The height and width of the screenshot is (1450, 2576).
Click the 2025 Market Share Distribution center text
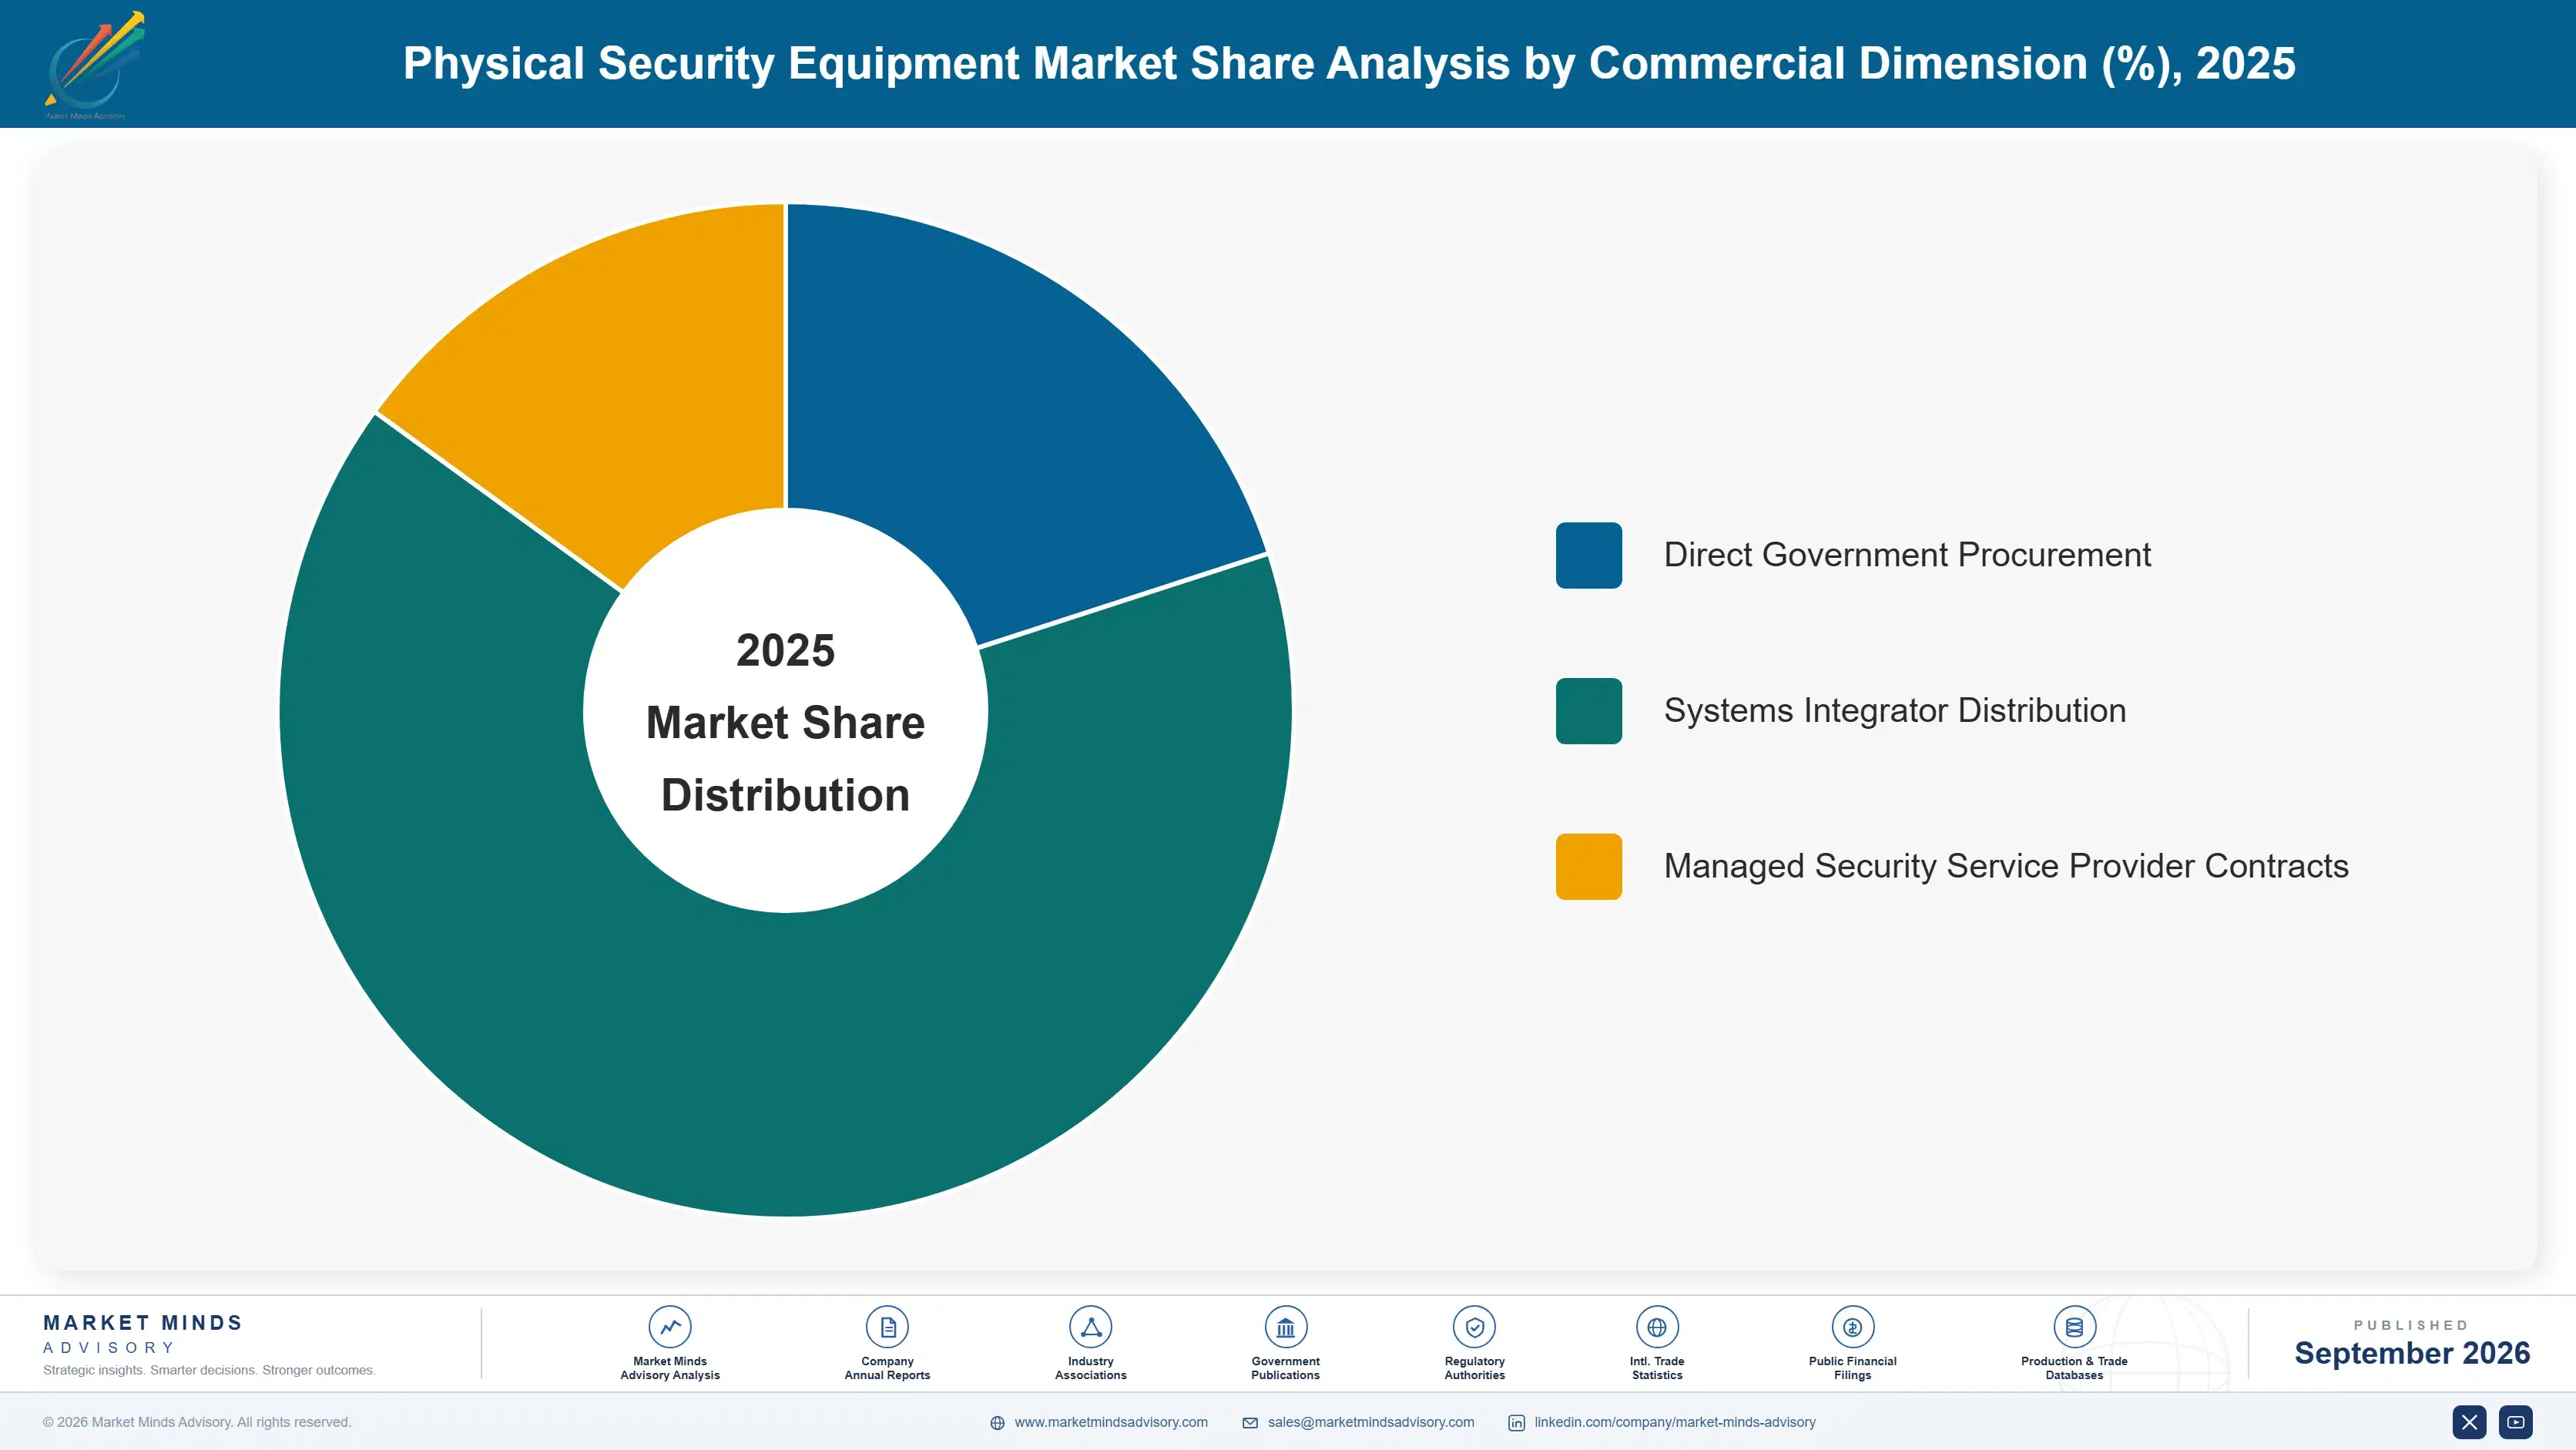(786, 723)
